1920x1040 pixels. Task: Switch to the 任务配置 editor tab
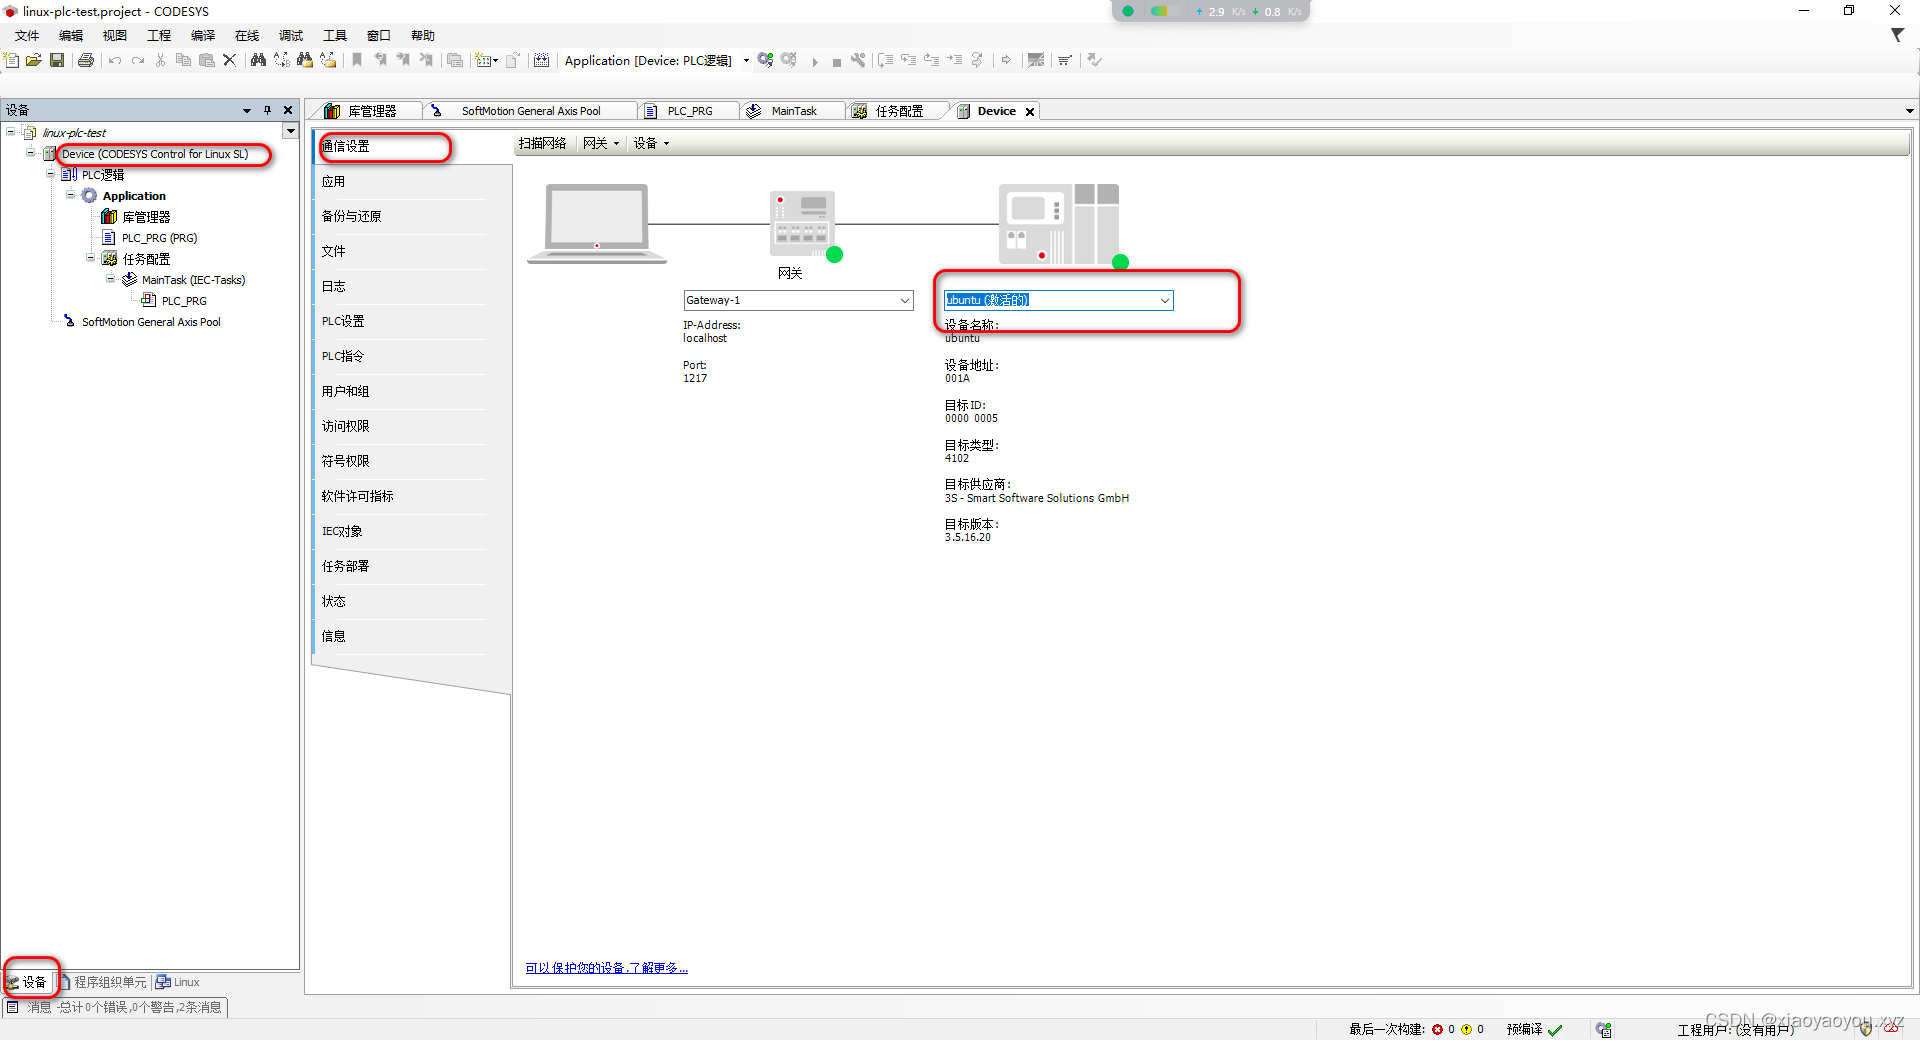898,111
